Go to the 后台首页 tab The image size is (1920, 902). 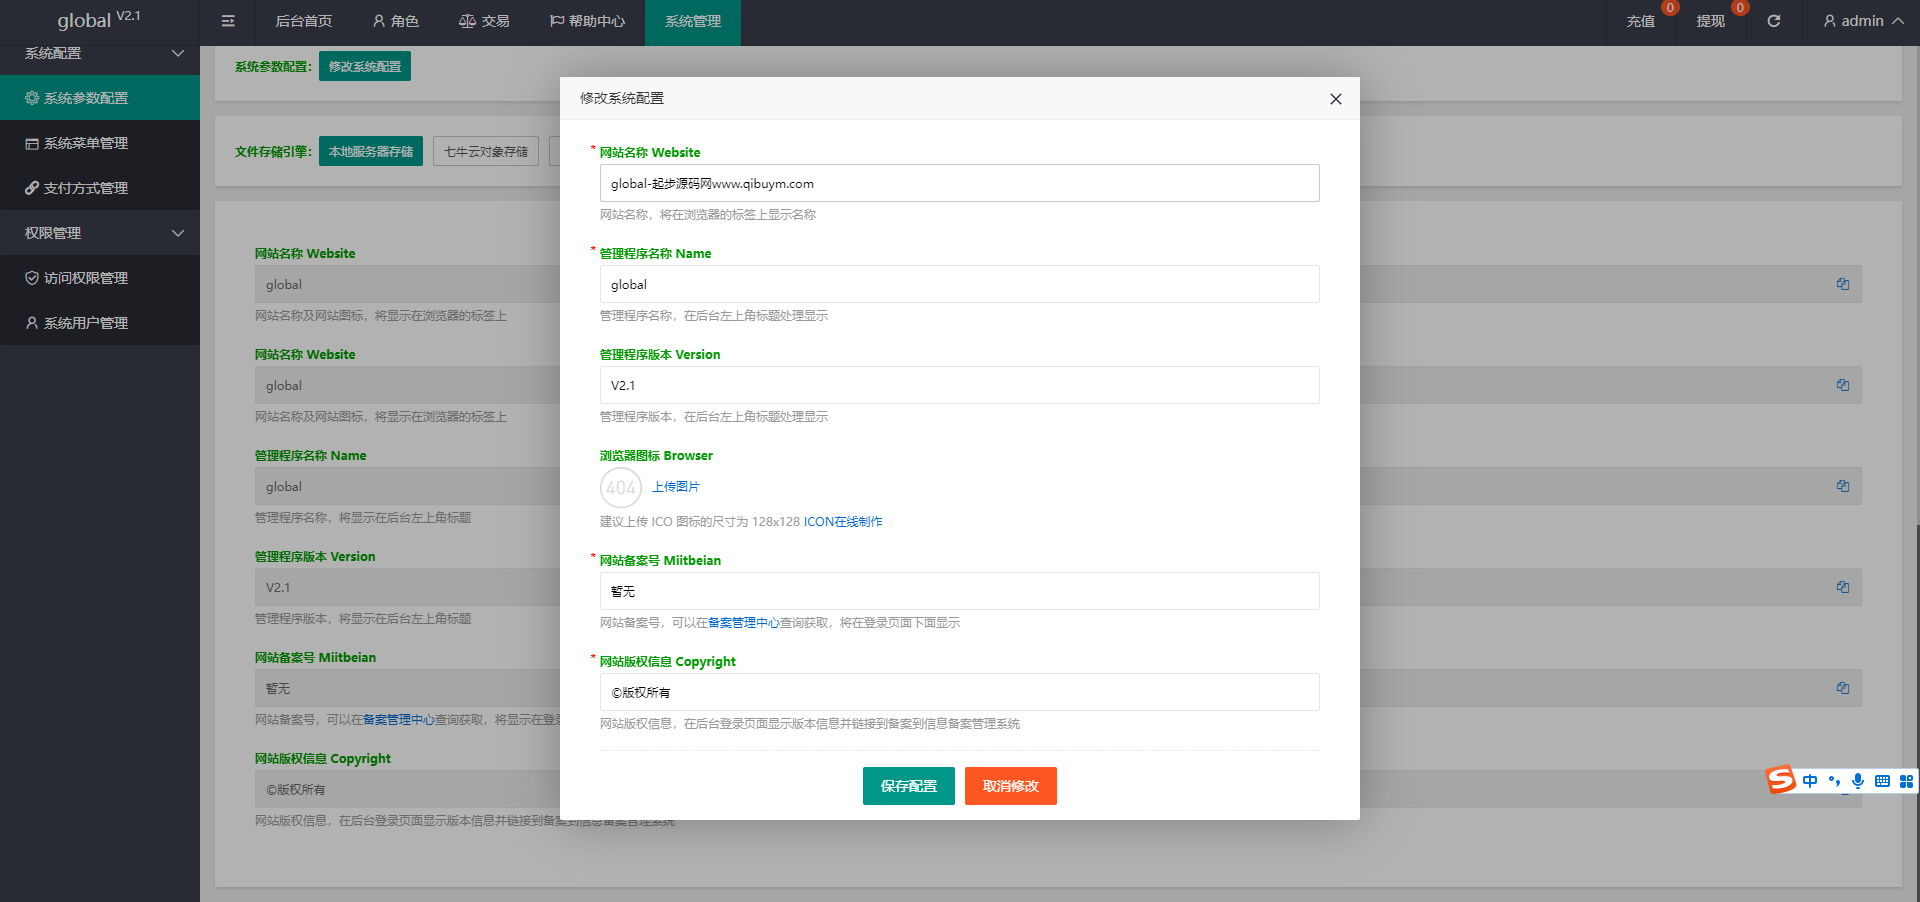coord(304,21)
